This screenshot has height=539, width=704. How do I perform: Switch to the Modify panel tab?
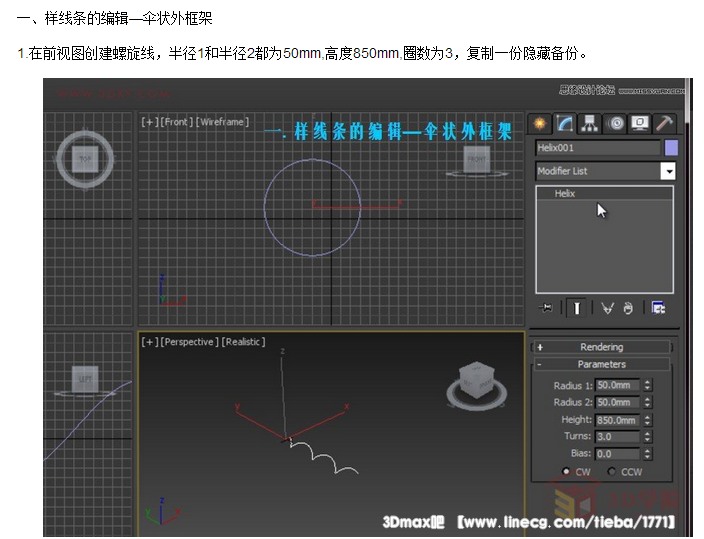[x=564, y=123]
